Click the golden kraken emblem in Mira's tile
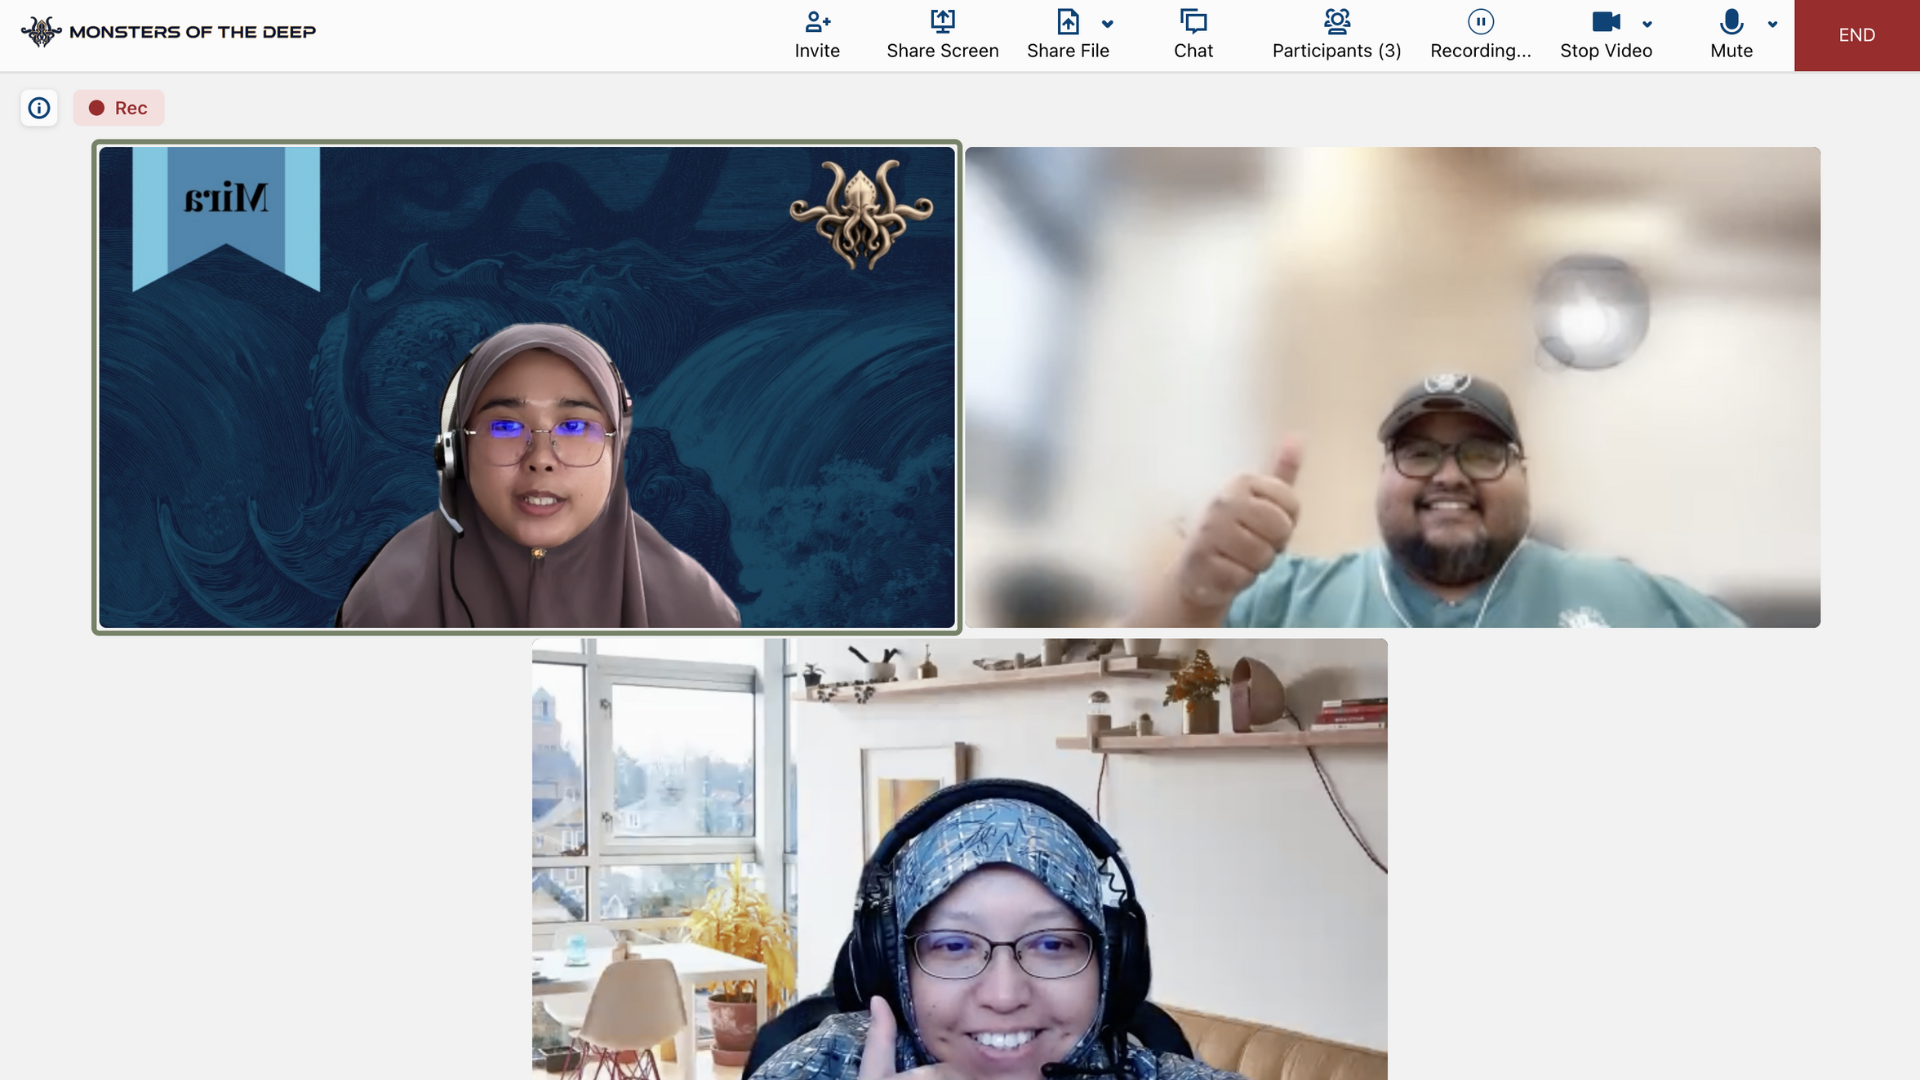The image size is (1920, 1080). (x=861, y=215)
